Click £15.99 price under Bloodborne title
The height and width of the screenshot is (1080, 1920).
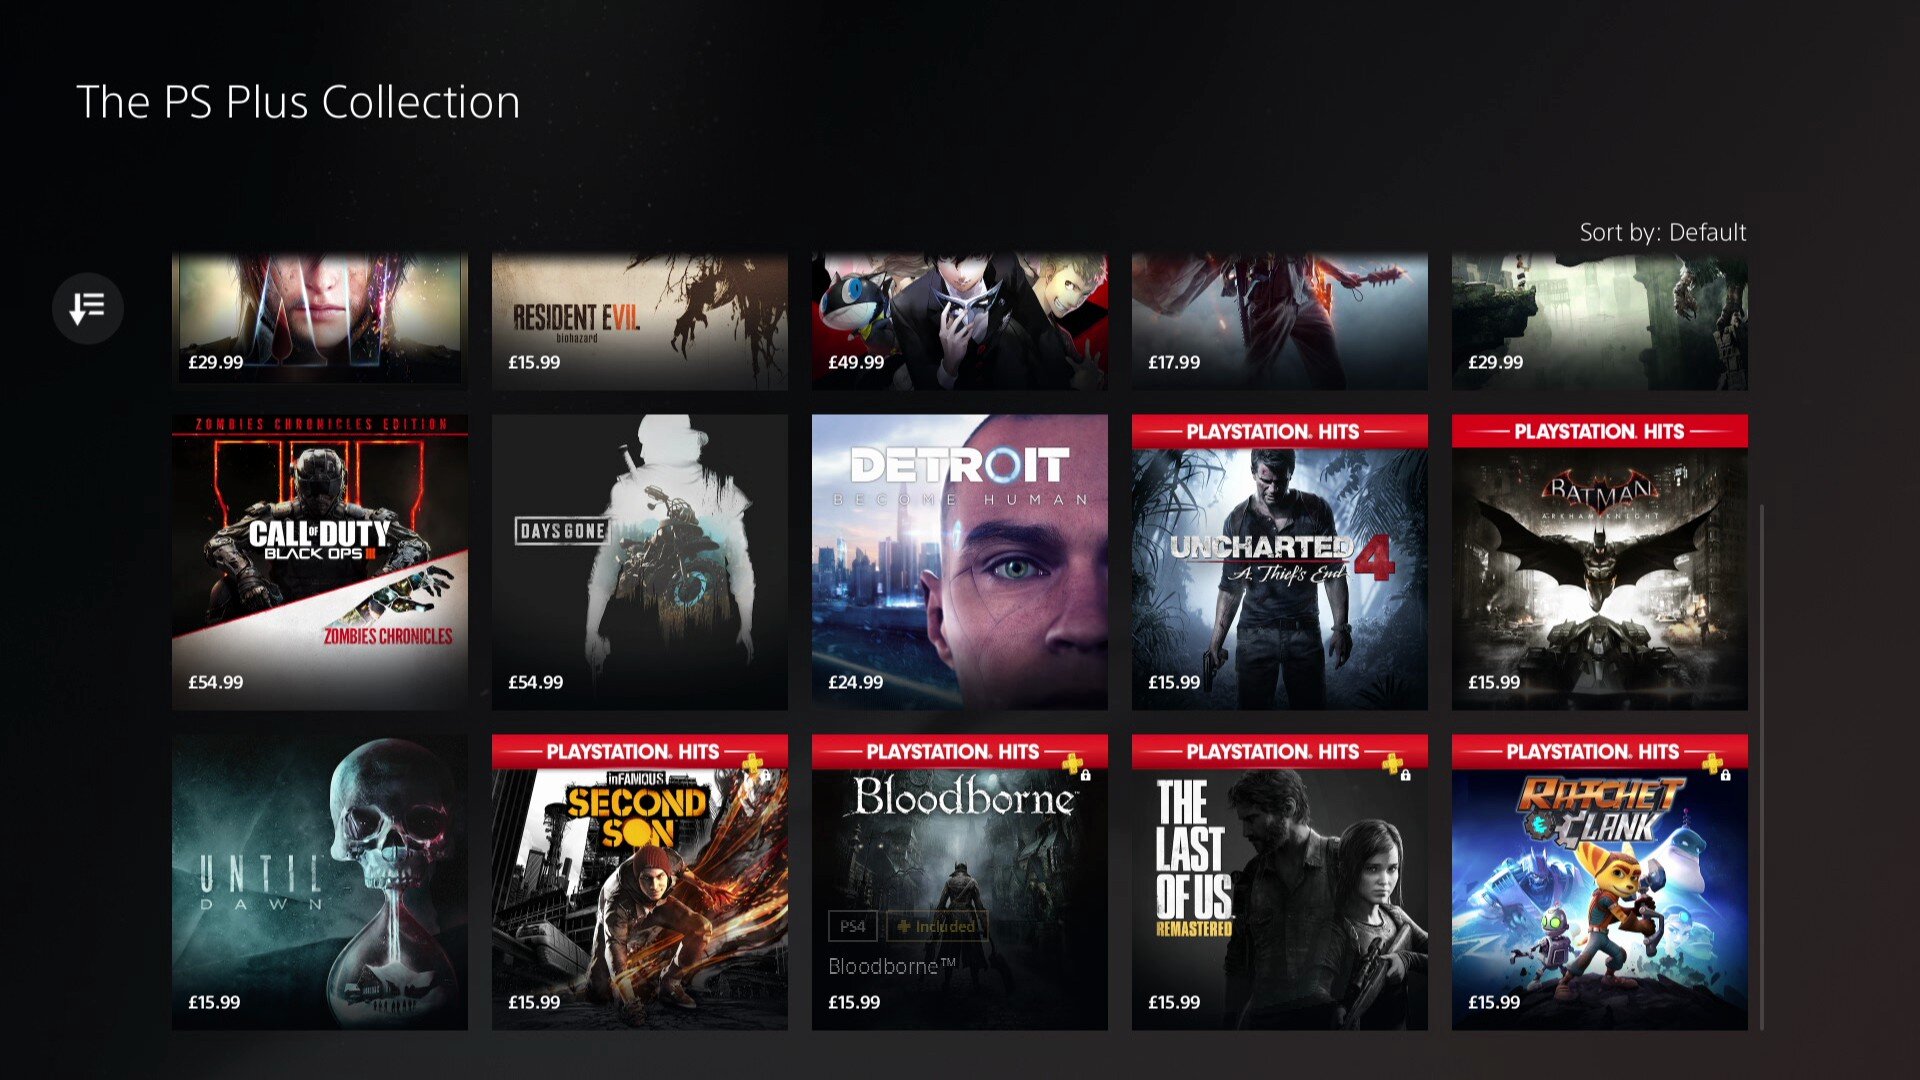tap(854, 1002)
